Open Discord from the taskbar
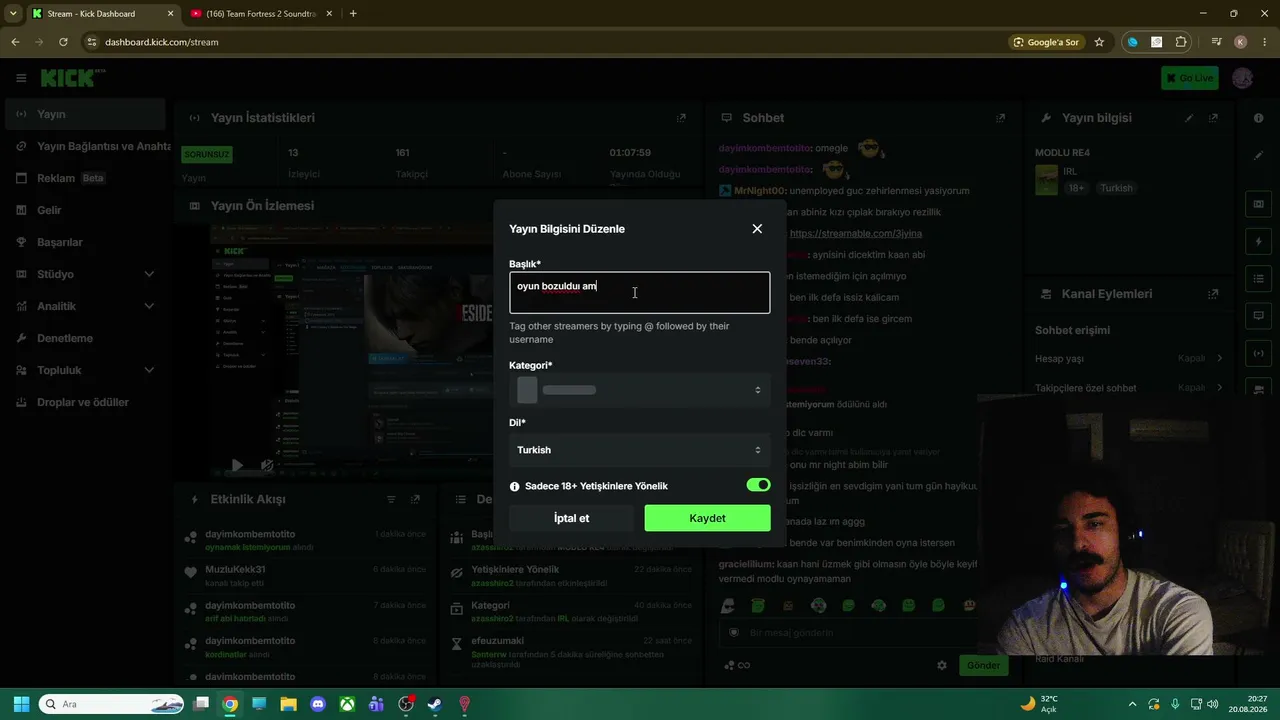Viewport: 1280px width, 720px height. point(318,704)
